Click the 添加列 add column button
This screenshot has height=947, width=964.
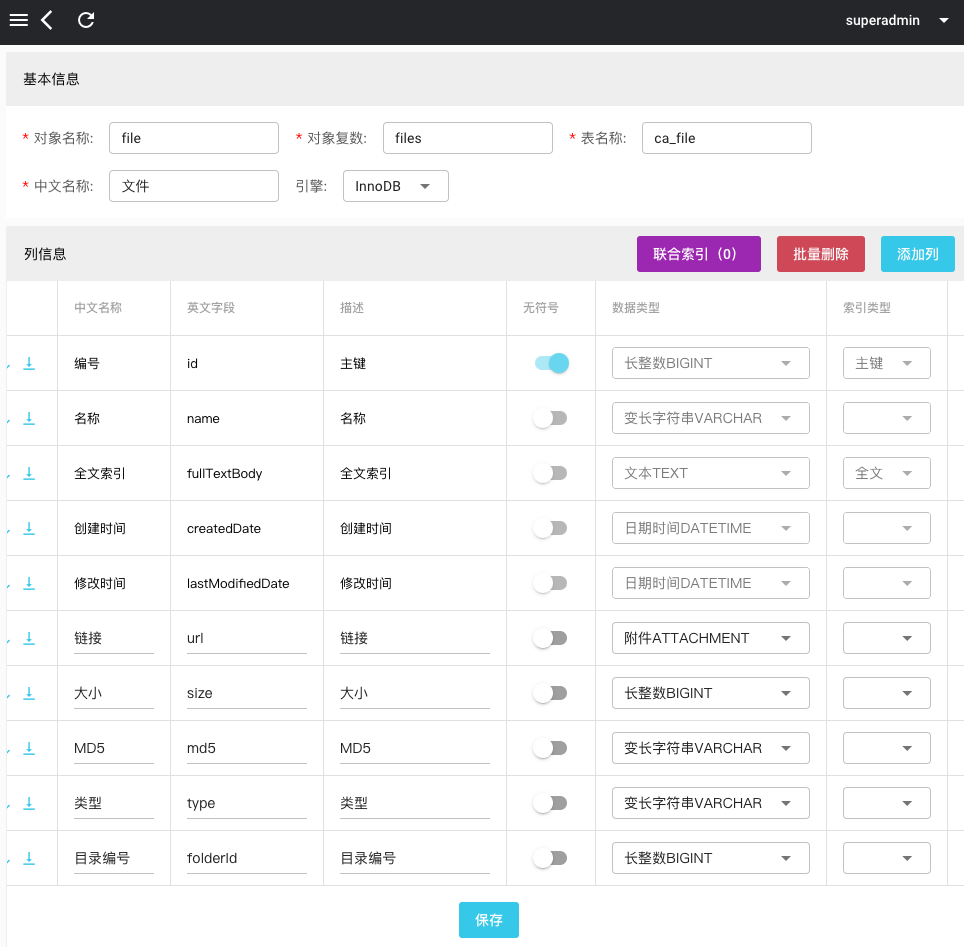pyautogui.click(x=917, y=254)
